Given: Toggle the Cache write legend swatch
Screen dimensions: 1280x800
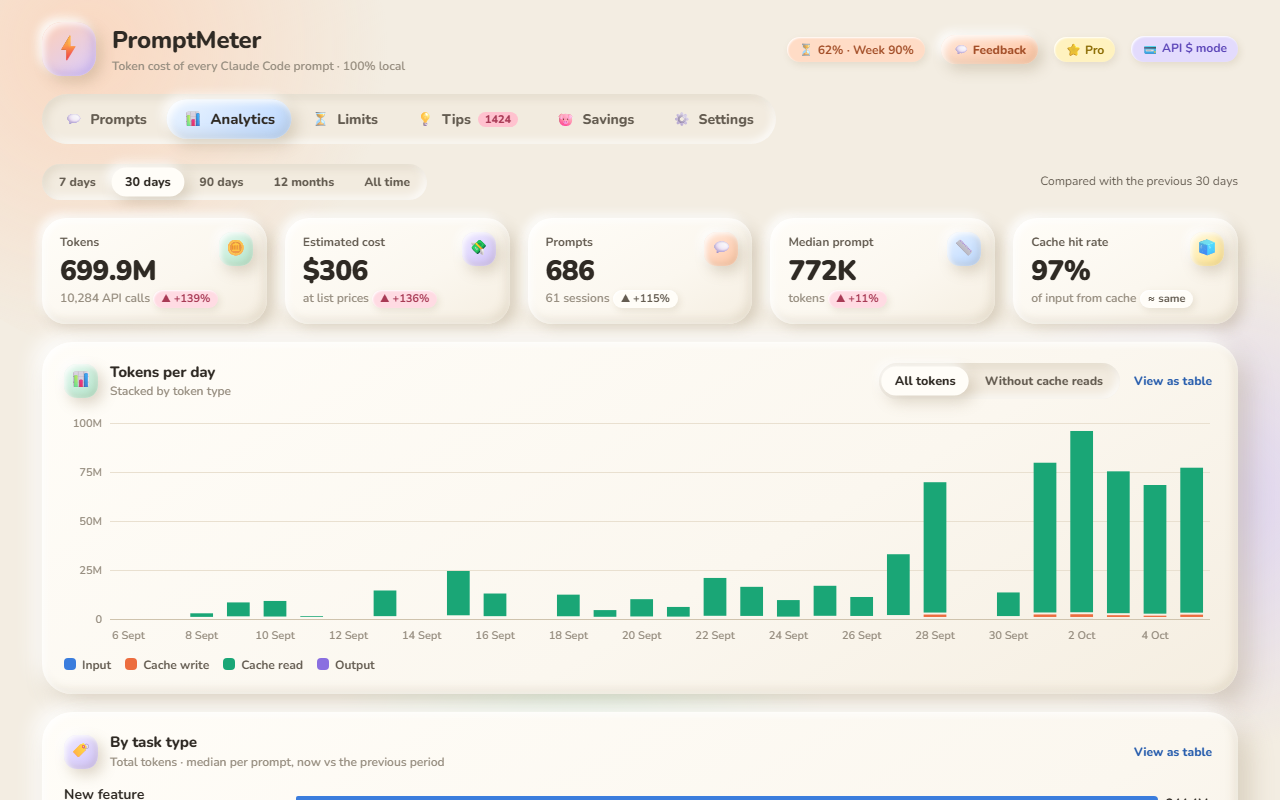Looking at the screenshot, I should tap(131, 664).
